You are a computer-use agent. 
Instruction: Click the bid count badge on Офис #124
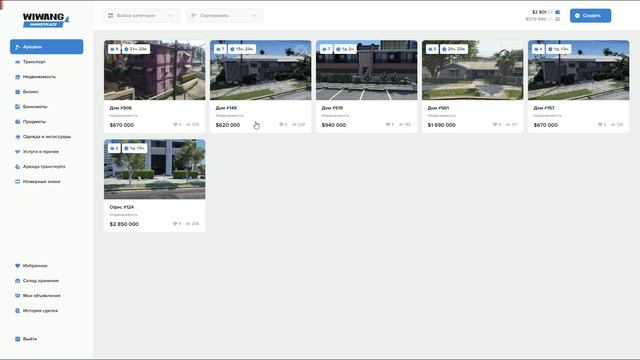coord(114,148)
